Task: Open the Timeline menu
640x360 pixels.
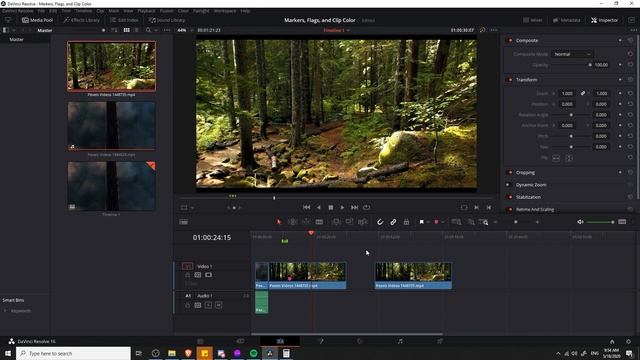Action: [x=83, y=11]
